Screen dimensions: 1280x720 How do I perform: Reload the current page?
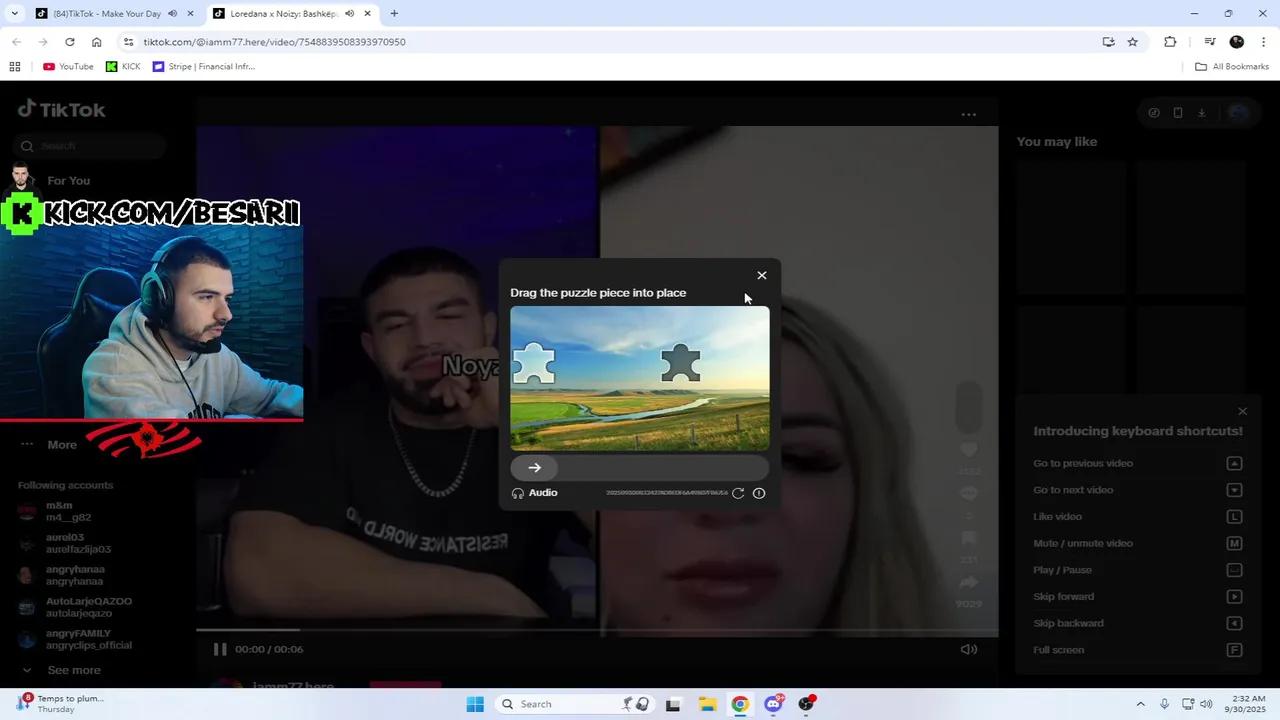(70, 42)
